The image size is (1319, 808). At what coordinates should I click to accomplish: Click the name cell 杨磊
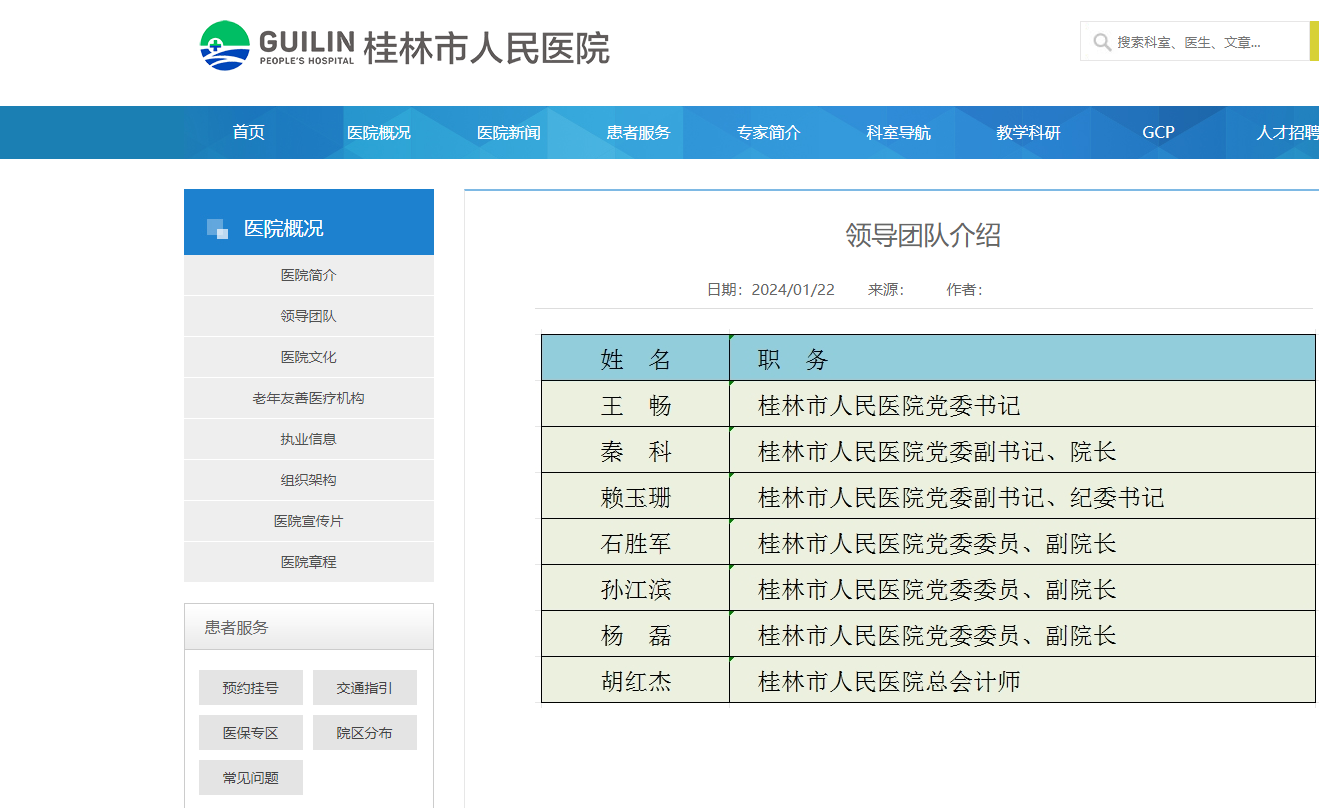coord(636,634)
